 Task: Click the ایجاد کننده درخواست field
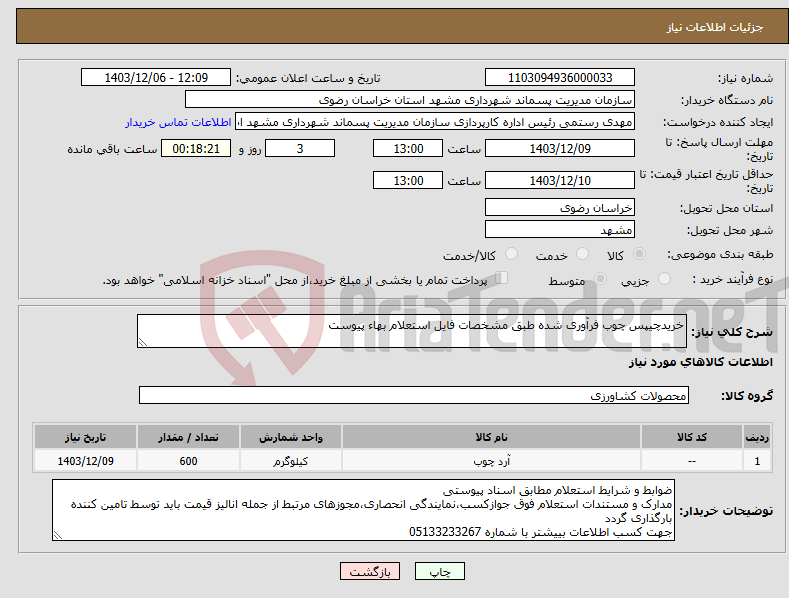435,122
